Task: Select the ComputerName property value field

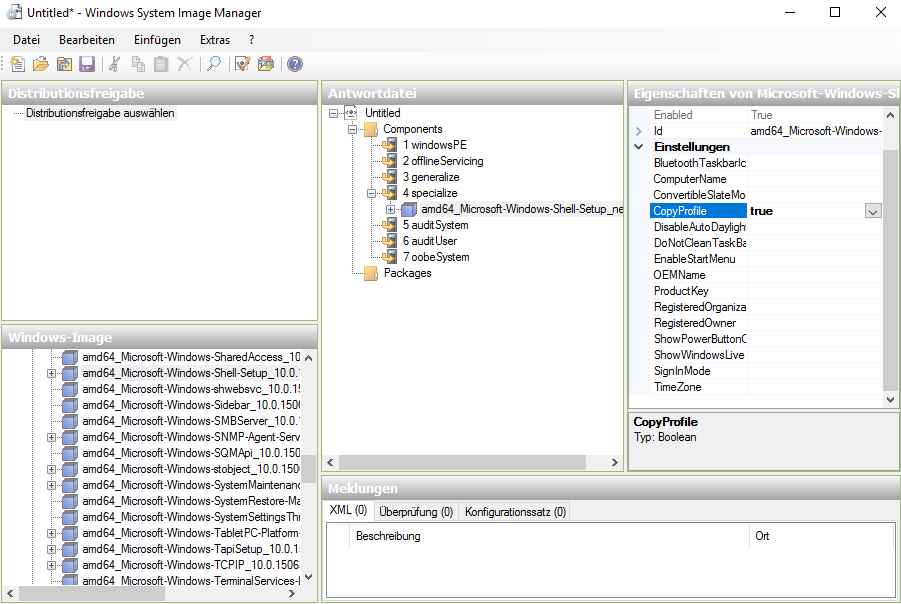Action: (x=814, y=179)
